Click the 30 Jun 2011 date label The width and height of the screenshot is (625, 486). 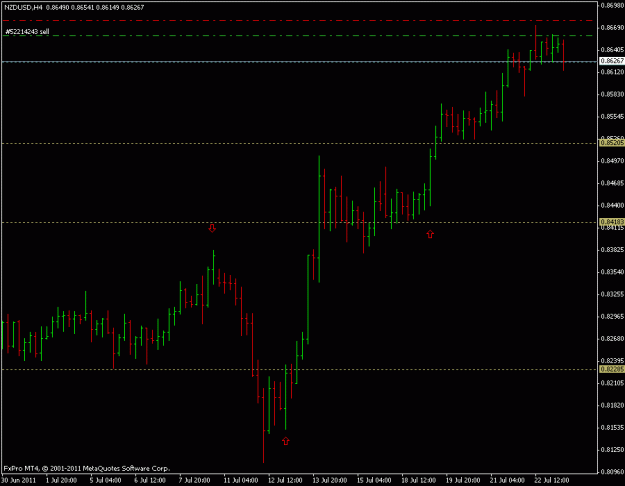(19, 480)
